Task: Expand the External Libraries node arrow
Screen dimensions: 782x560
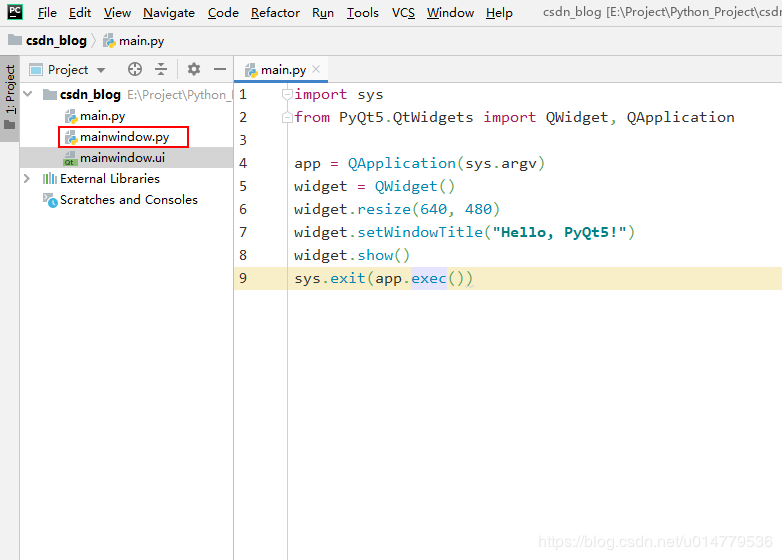Action: [x=27, y=178]
